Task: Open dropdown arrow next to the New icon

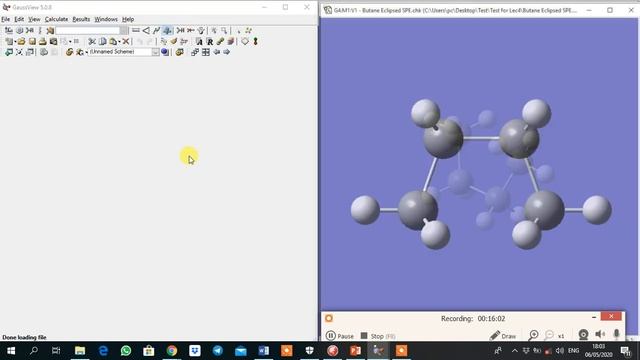Action: coord(15,41)
